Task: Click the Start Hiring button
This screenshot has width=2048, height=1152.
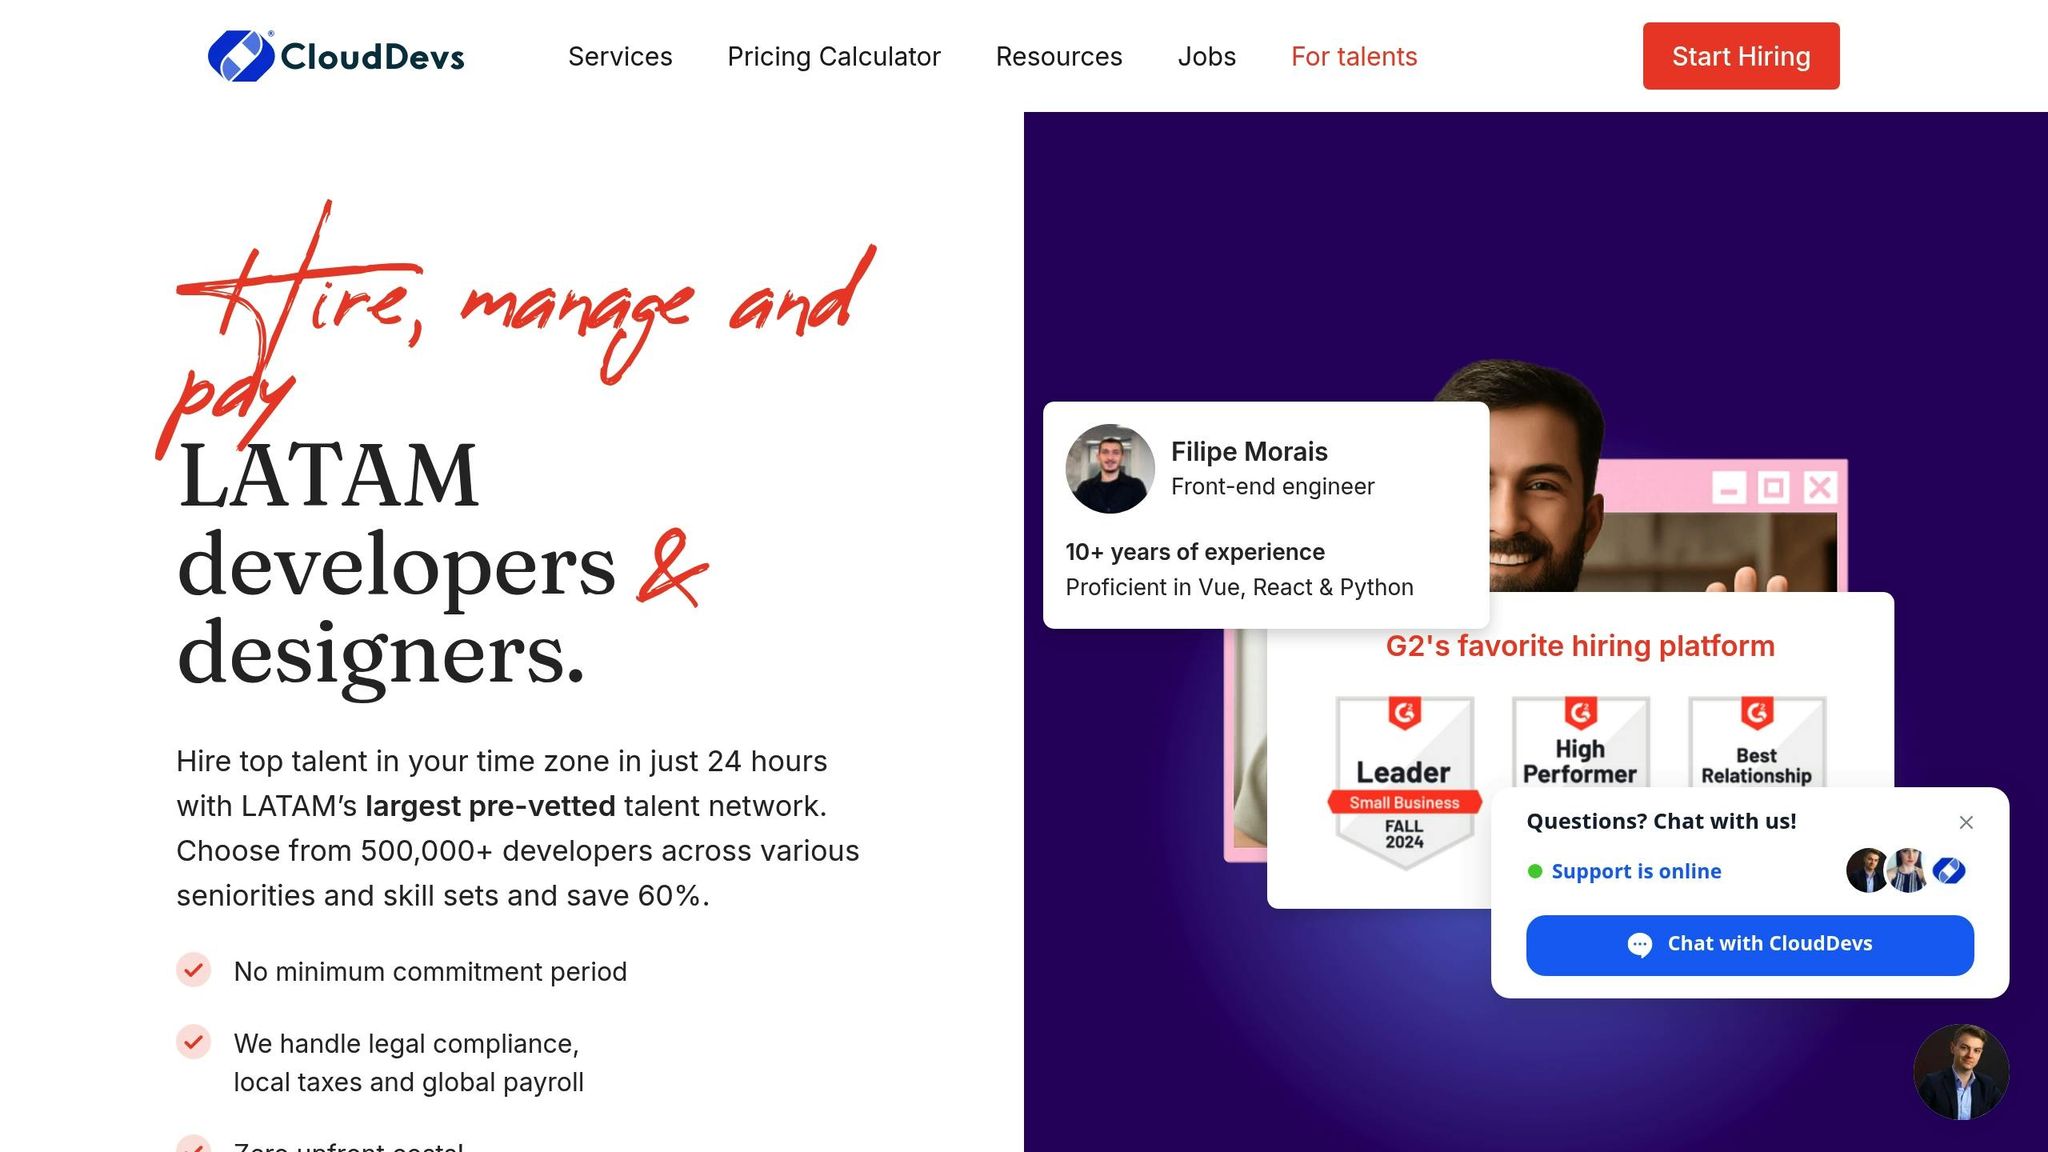Action: (1741, 56)
